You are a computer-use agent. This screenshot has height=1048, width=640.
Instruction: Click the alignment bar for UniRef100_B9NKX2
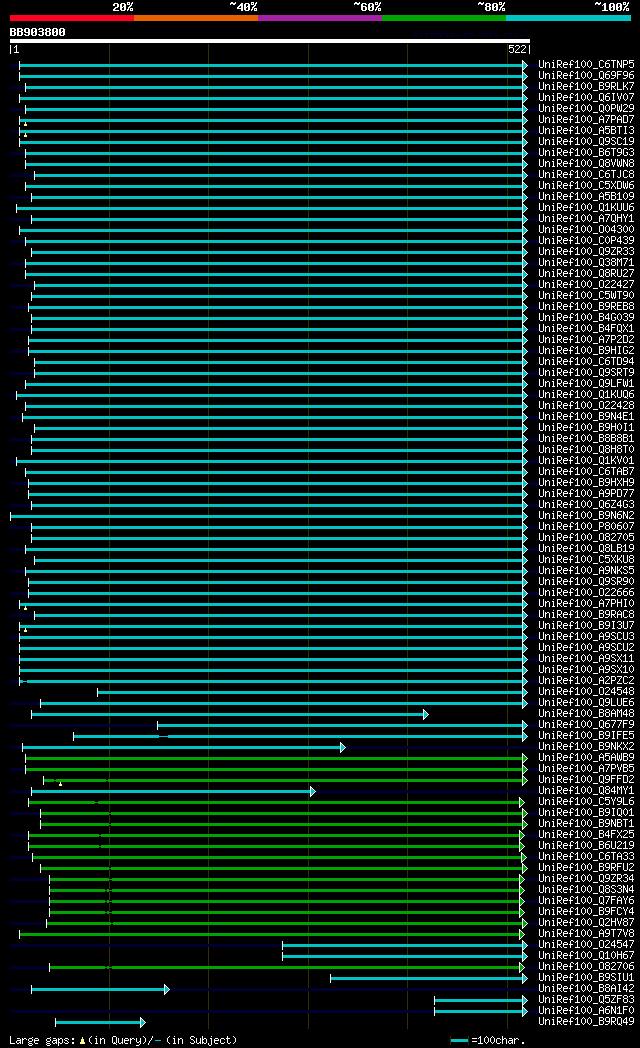coord(184,747)
